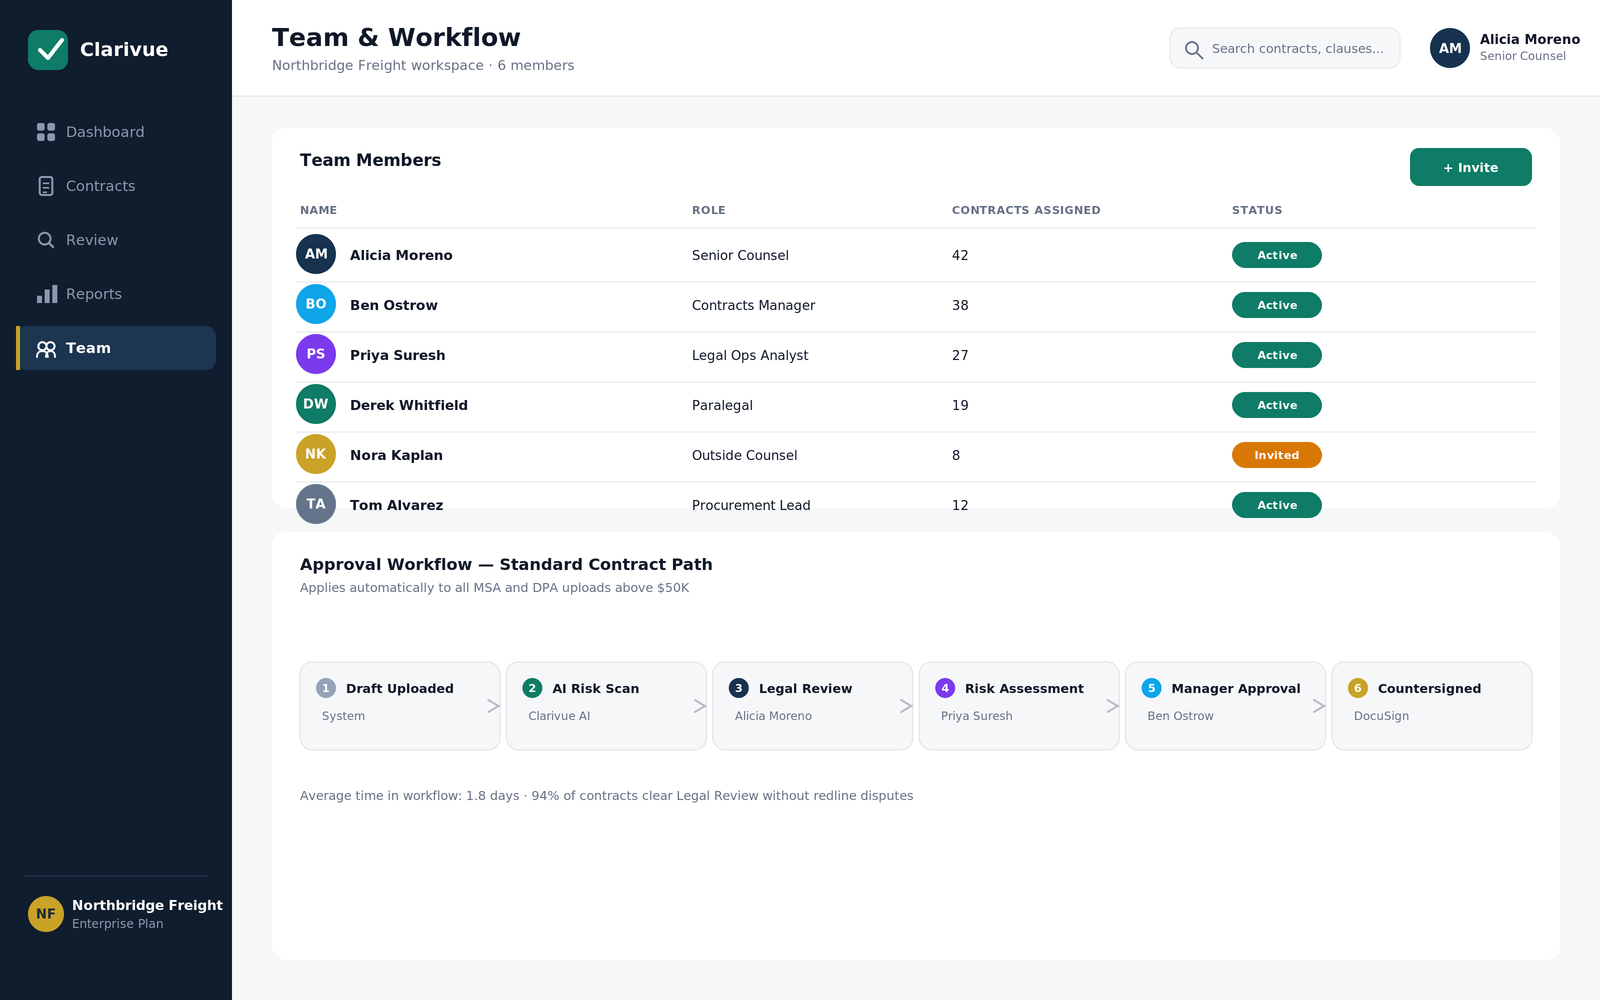Click the CONTRACTS ASSIGNED column header
1600x1000 pixels.
[x=1026, y=210]
